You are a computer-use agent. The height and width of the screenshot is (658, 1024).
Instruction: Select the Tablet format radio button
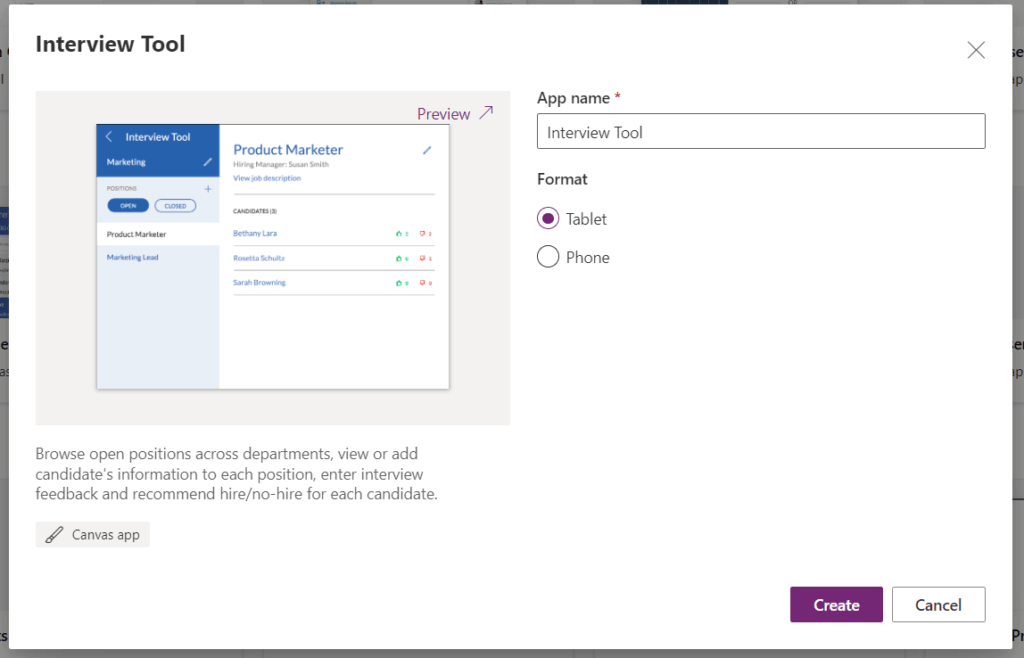(x=548, y=219)
